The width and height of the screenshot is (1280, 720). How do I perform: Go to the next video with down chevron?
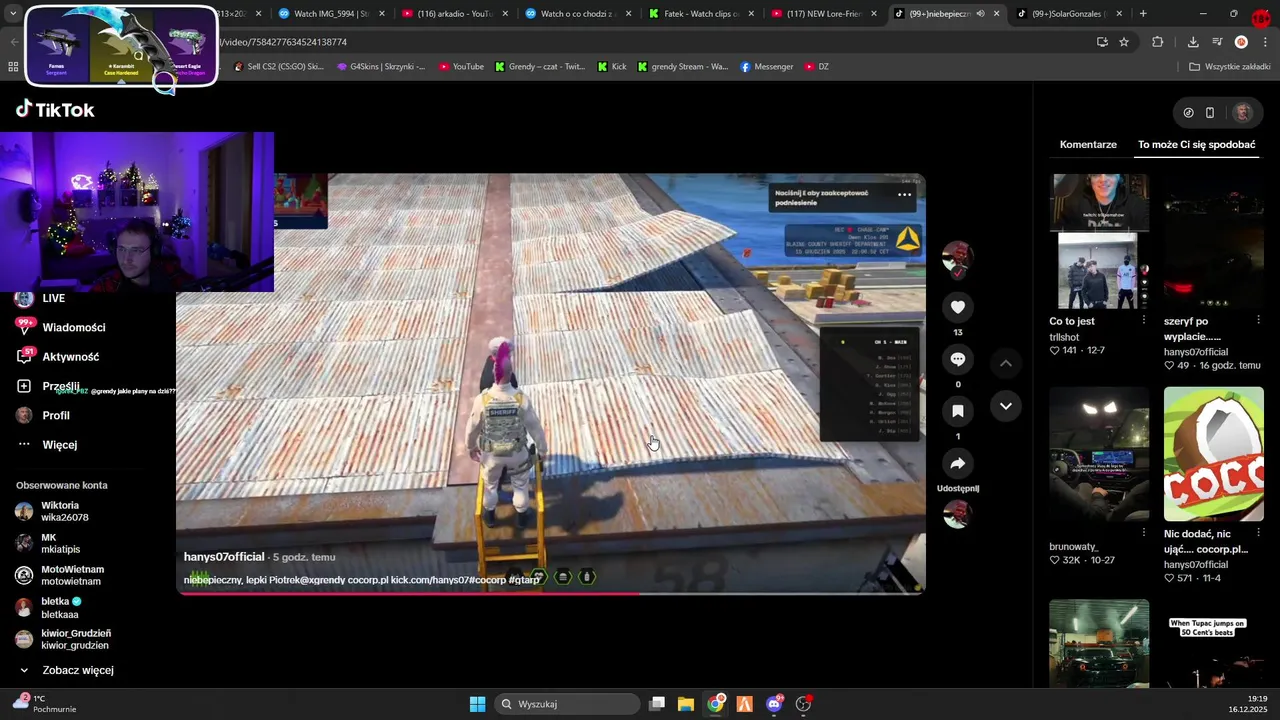1006,406
